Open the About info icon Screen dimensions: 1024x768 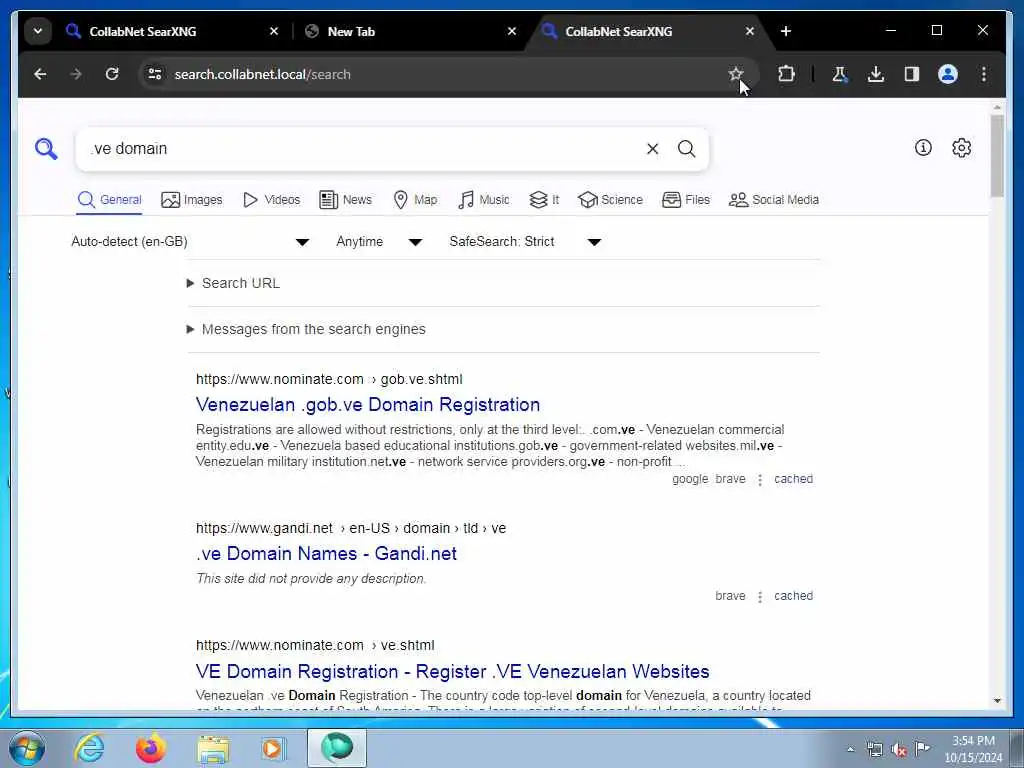point(923,148)
